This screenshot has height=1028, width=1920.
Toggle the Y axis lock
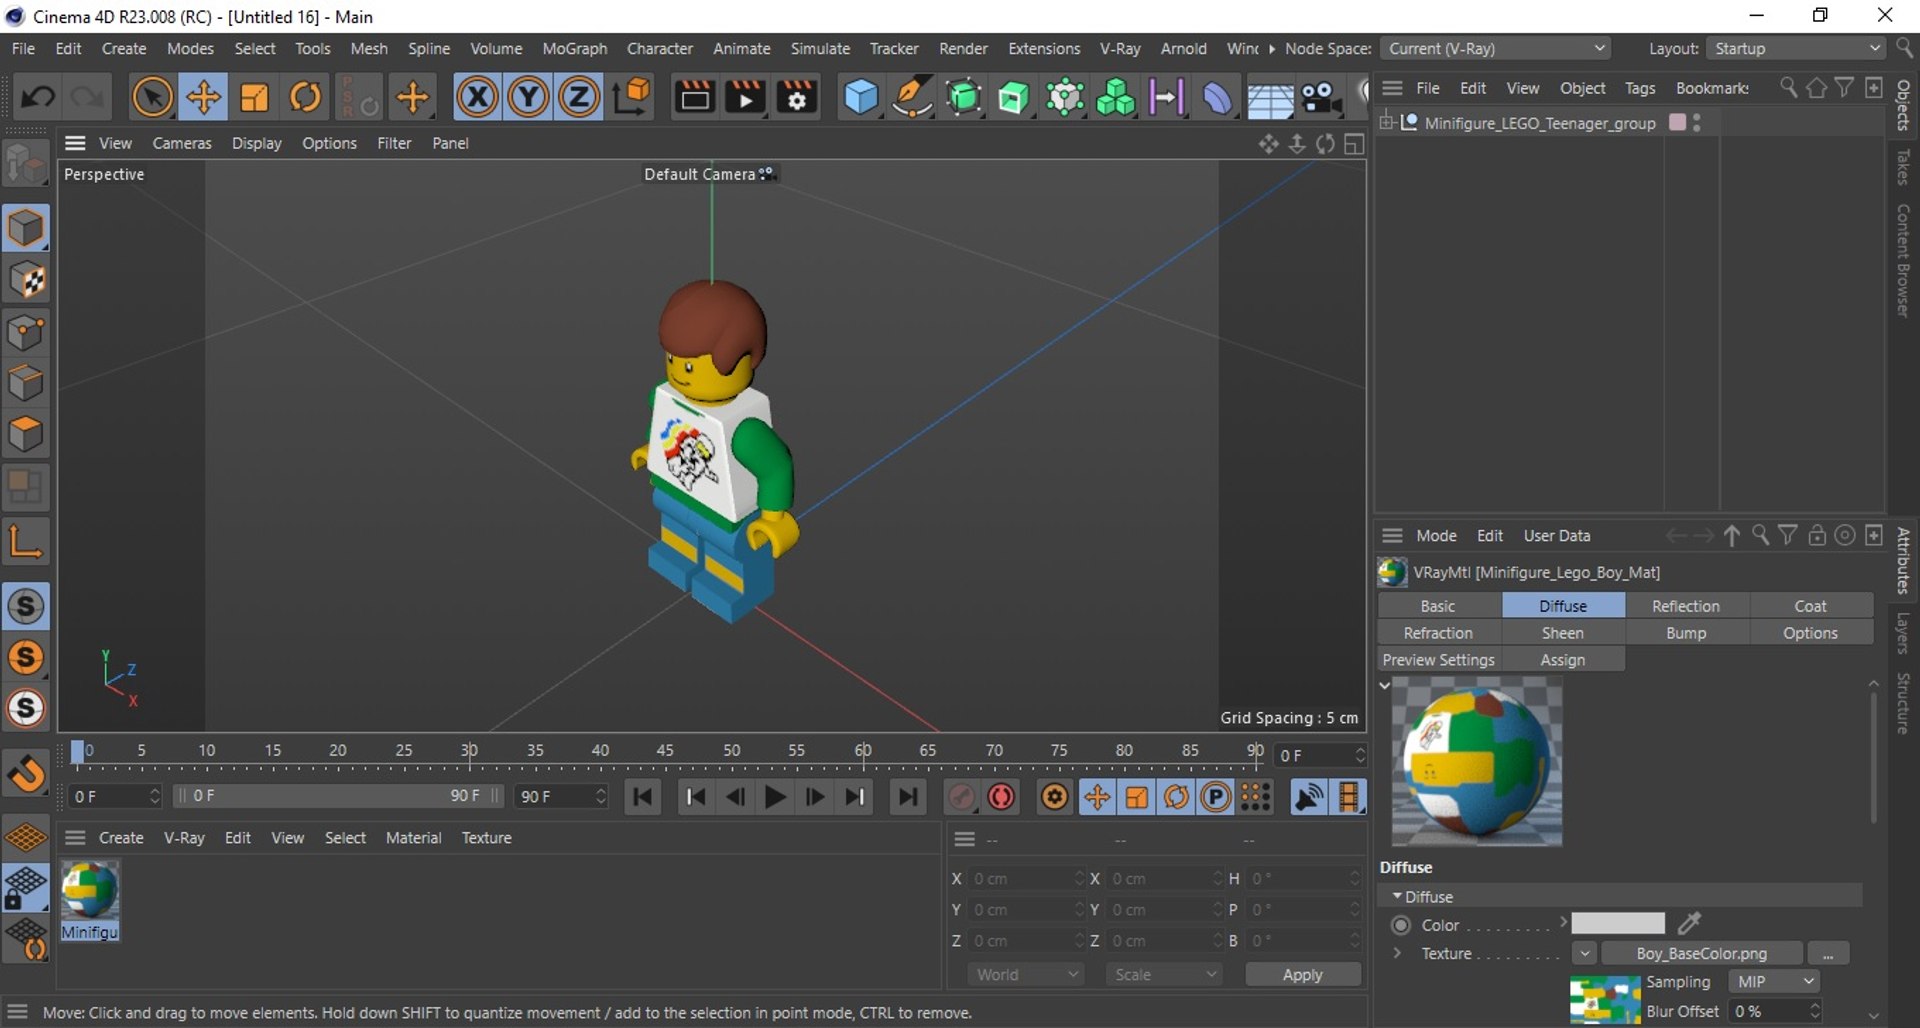528,97
